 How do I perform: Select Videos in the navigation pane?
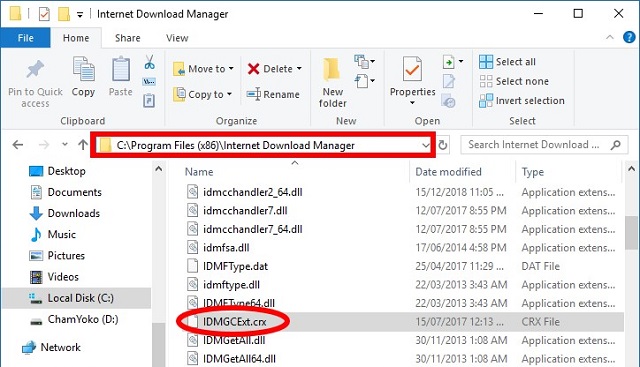54,277
